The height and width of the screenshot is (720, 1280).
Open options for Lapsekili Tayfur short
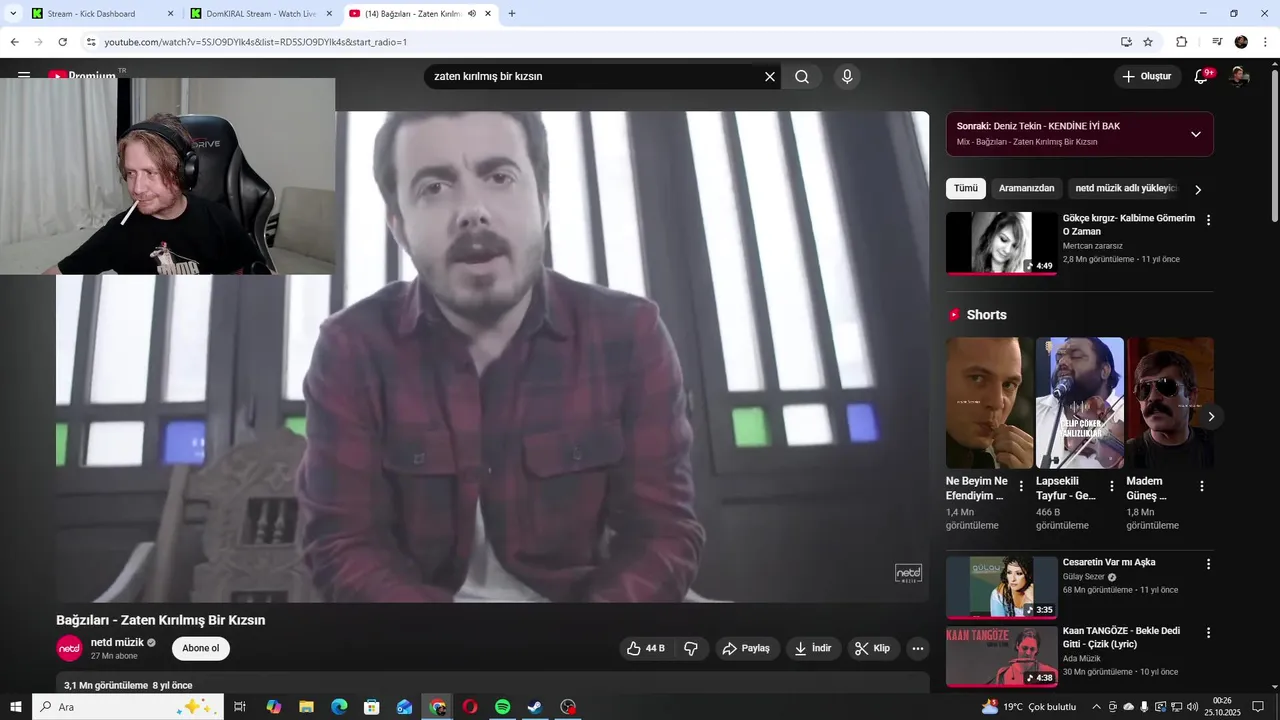(x=1111, y=486)
